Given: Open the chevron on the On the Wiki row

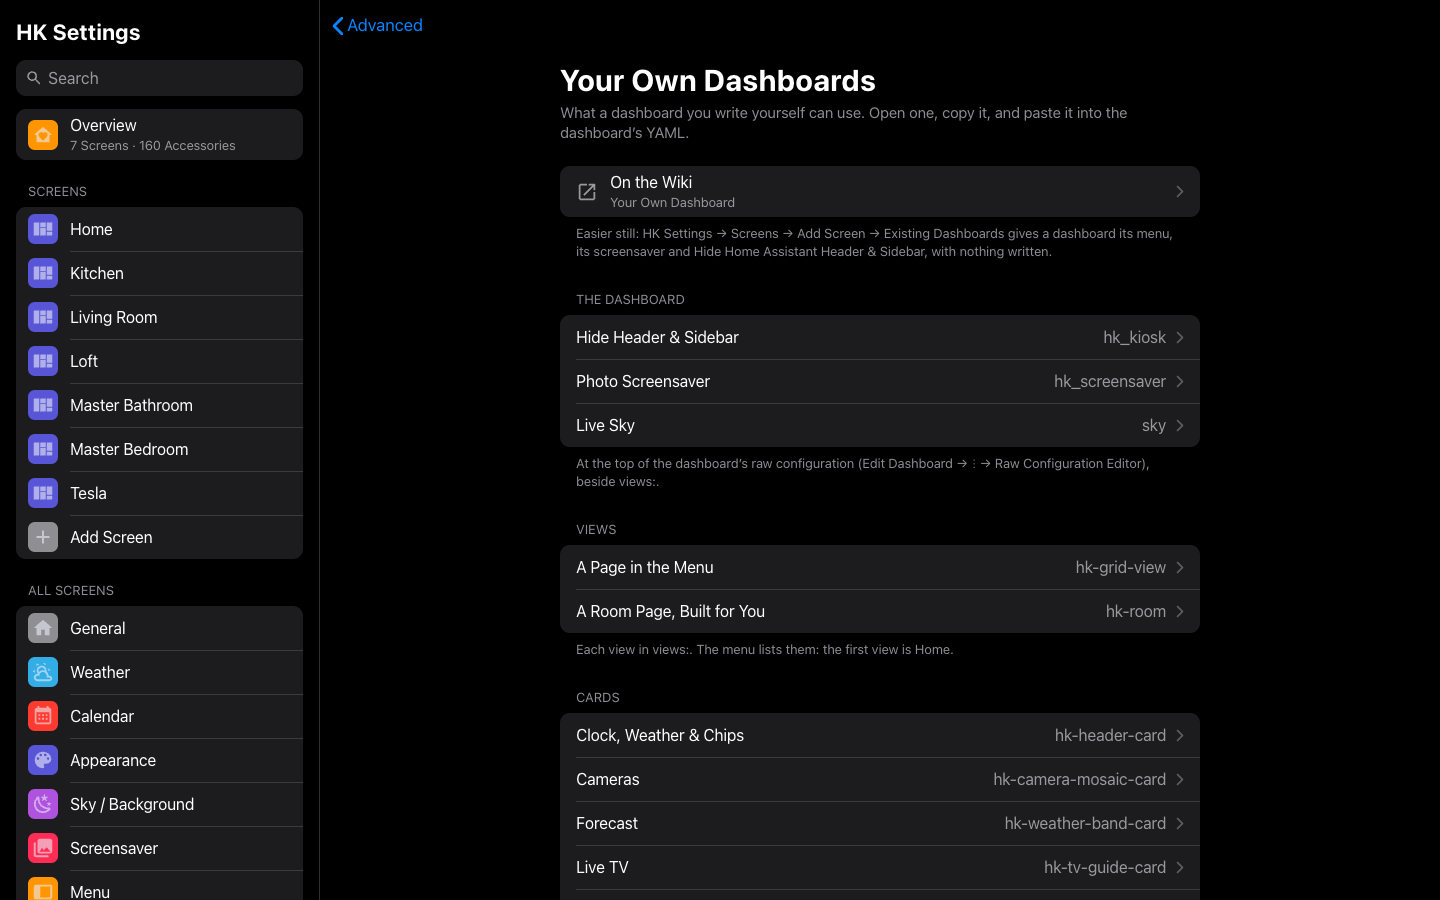Looking at the screenshot, I should click(1180, 192).
